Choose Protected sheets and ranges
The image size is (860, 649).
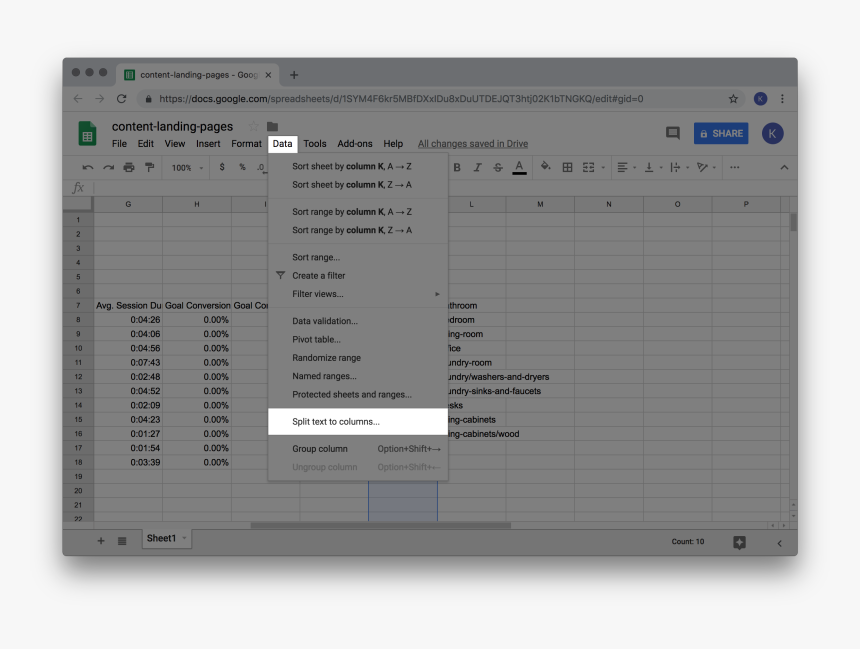[x=358, y=394]
